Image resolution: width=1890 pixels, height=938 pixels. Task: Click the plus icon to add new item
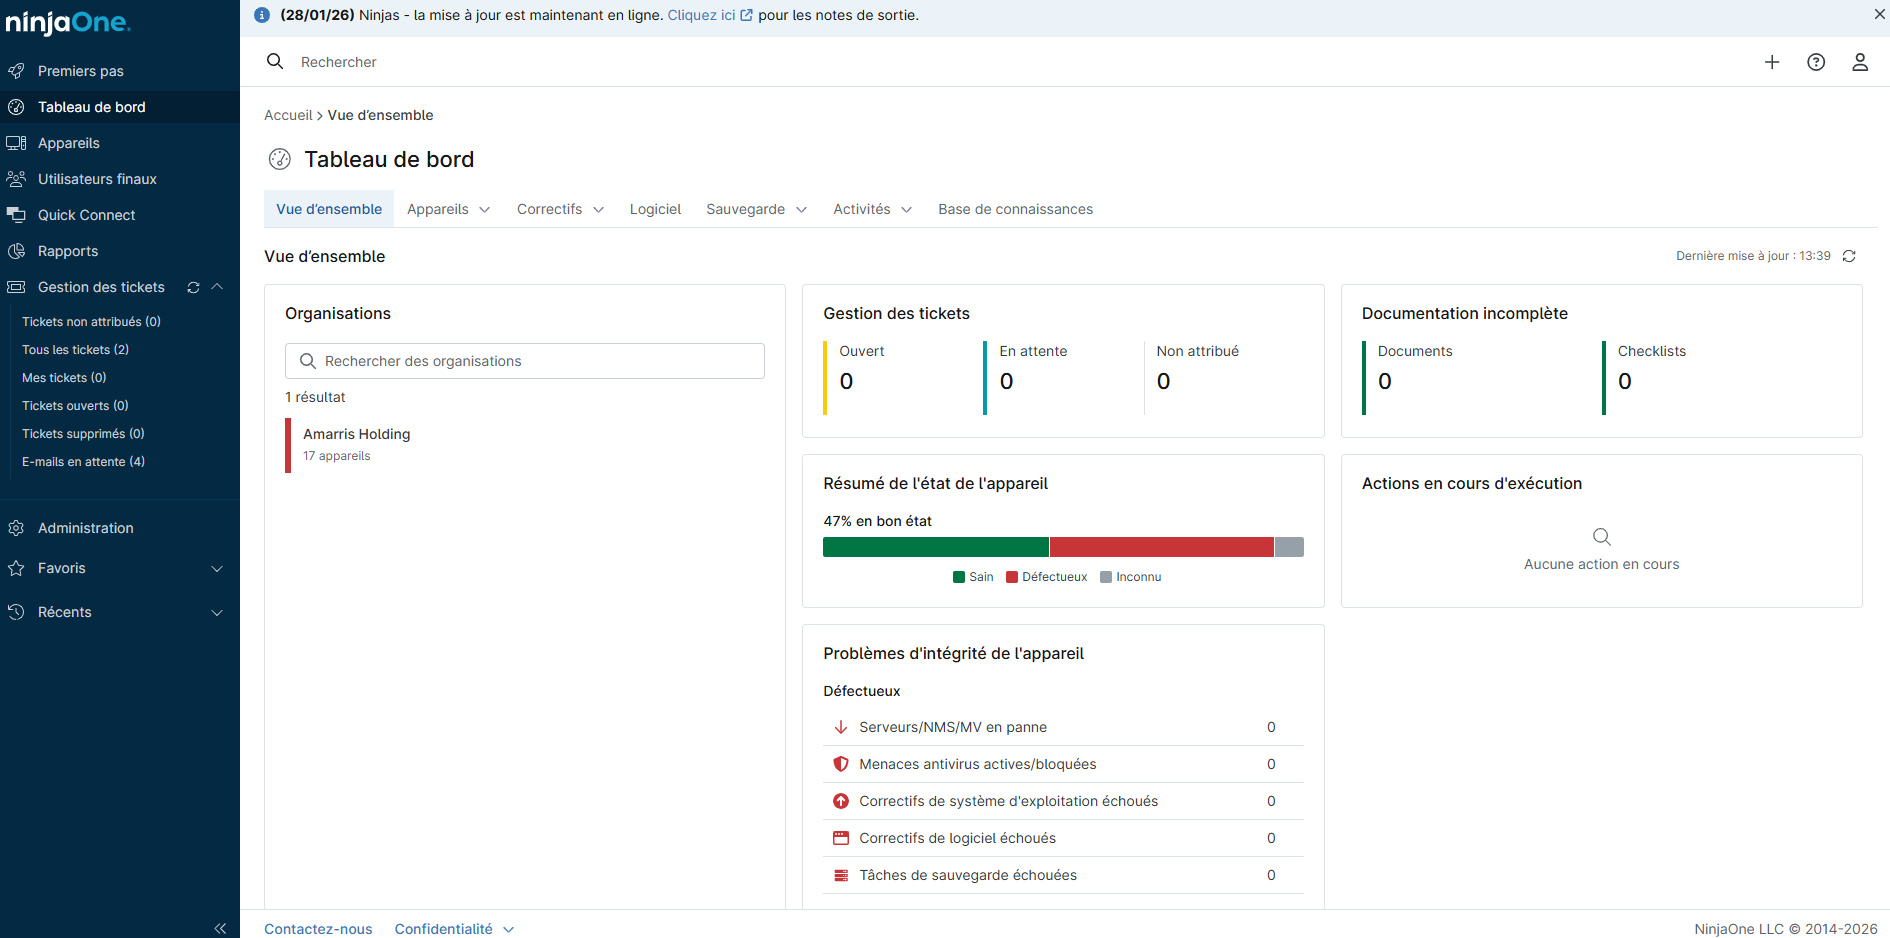1771,62
